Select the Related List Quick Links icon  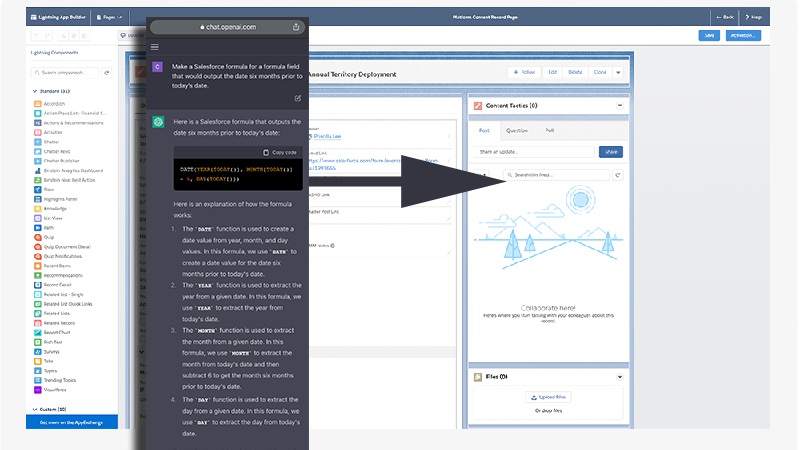tap(37, 304)
